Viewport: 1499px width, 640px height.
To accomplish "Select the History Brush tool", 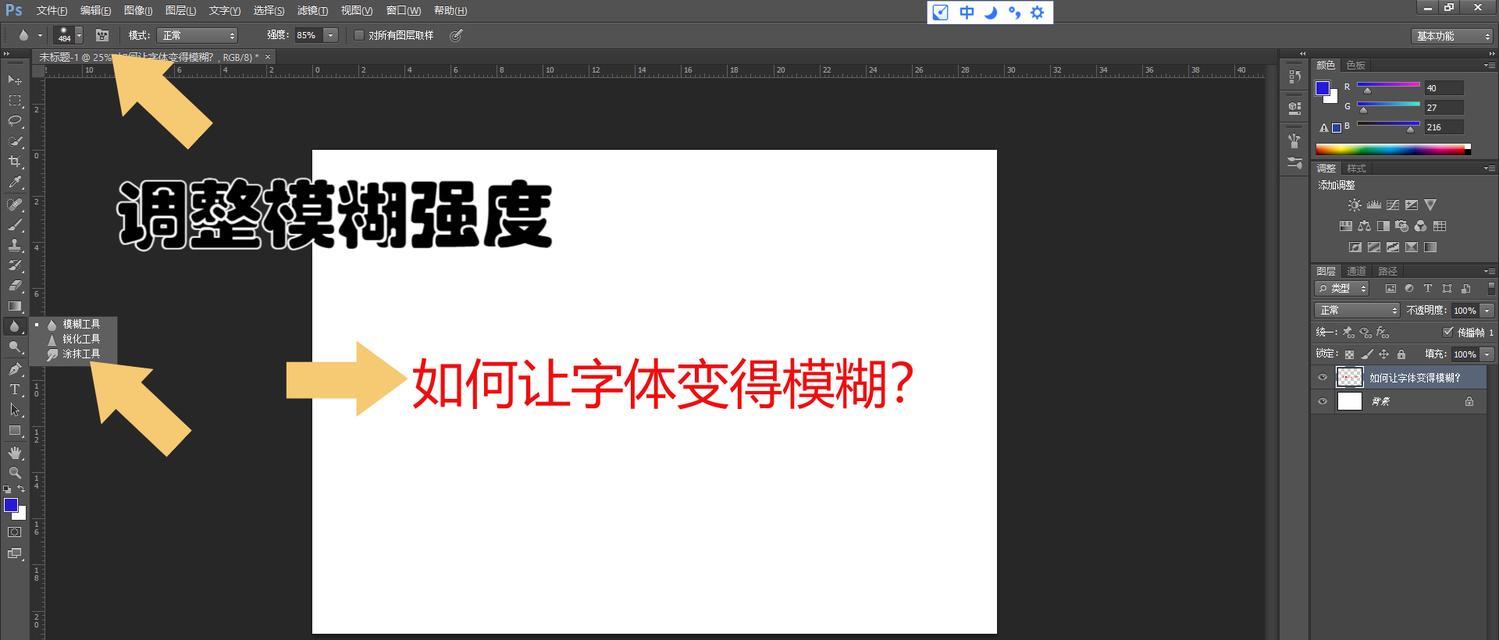I will pyautogui.click(x=15, y=265).
